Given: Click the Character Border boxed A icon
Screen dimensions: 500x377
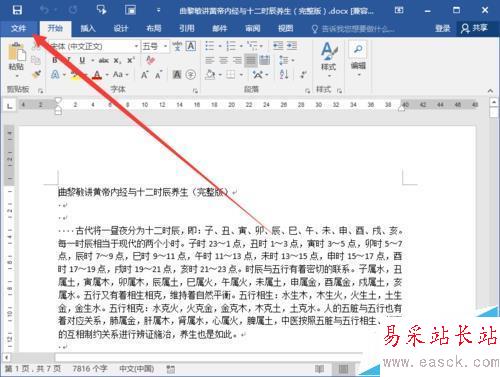Looking at the screenshot, I should coord(191,46).
